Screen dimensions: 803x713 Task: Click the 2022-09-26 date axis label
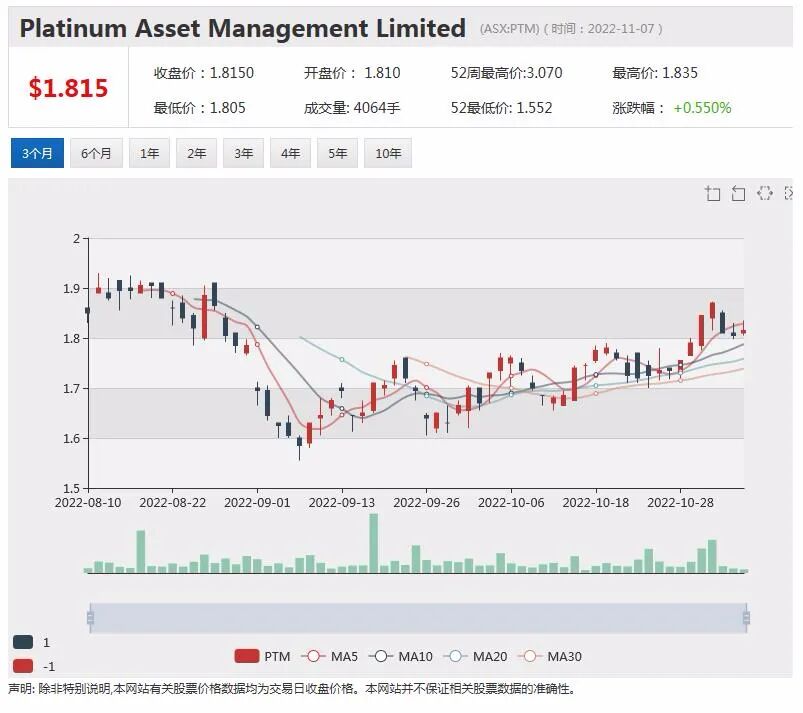click(427, 502)
